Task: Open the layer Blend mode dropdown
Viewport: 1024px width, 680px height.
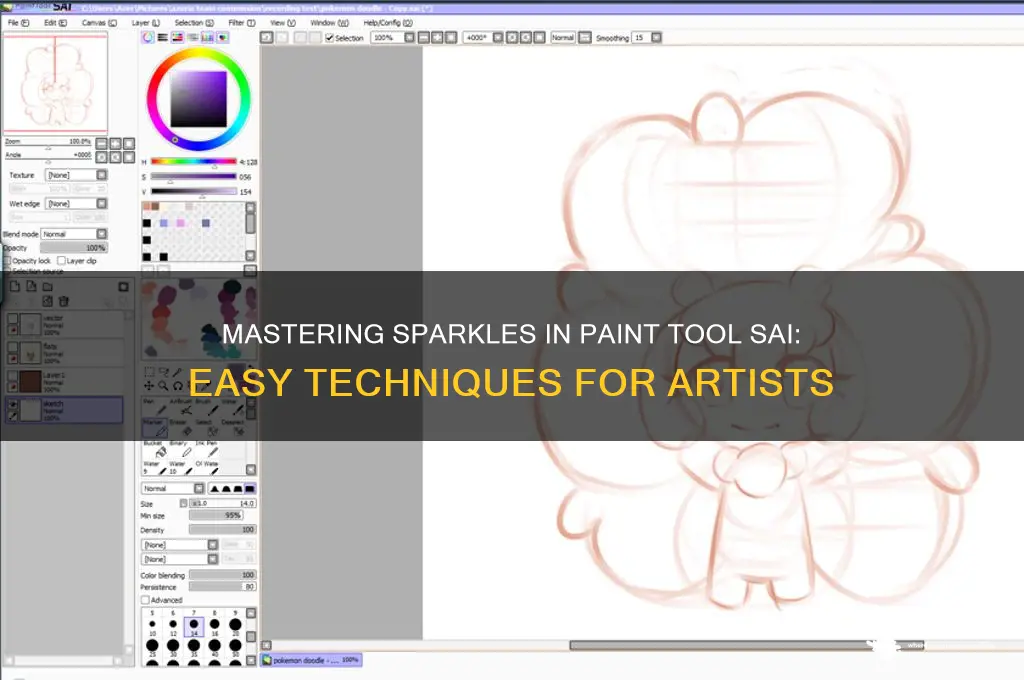Action: [x=74, y=234]
